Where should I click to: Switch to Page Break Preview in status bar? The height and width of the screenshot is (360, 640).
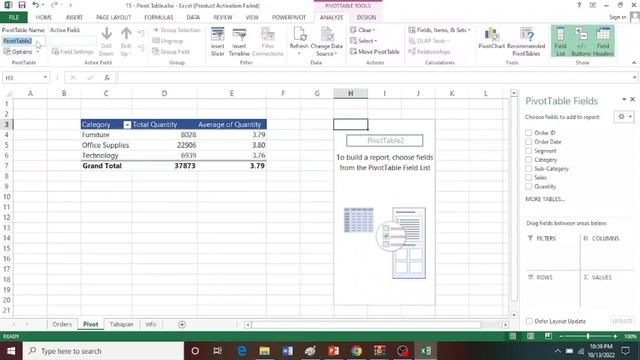click(548, 336)
